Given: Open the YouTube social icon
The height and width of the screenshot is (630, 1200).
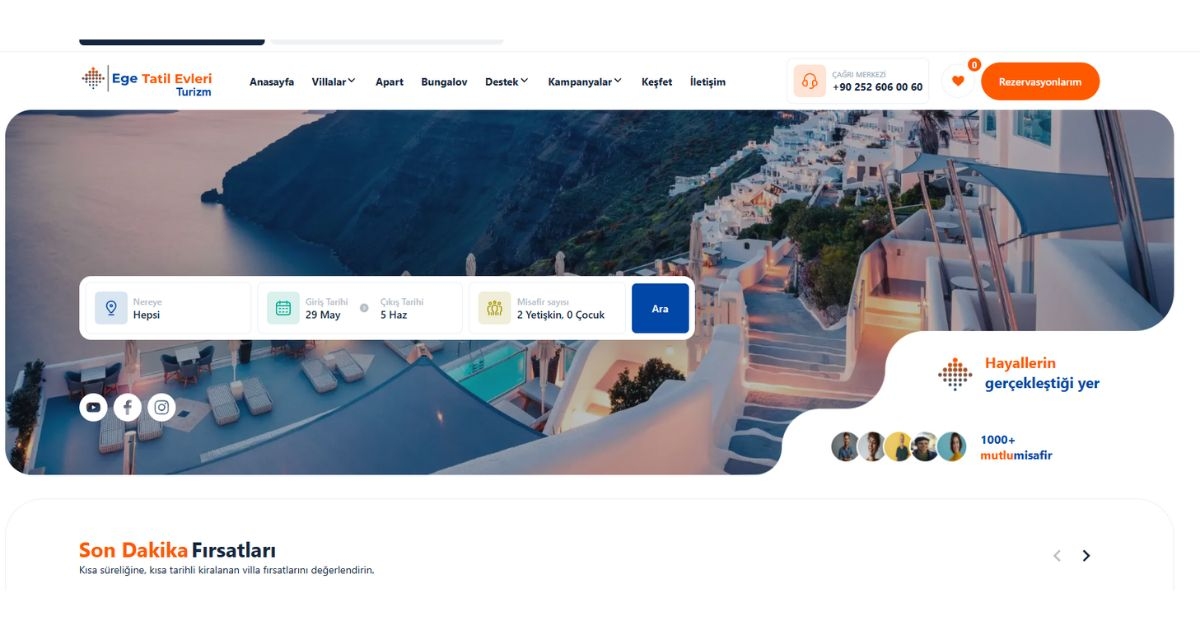Looking at the screenshot, I should pos(93,407).
